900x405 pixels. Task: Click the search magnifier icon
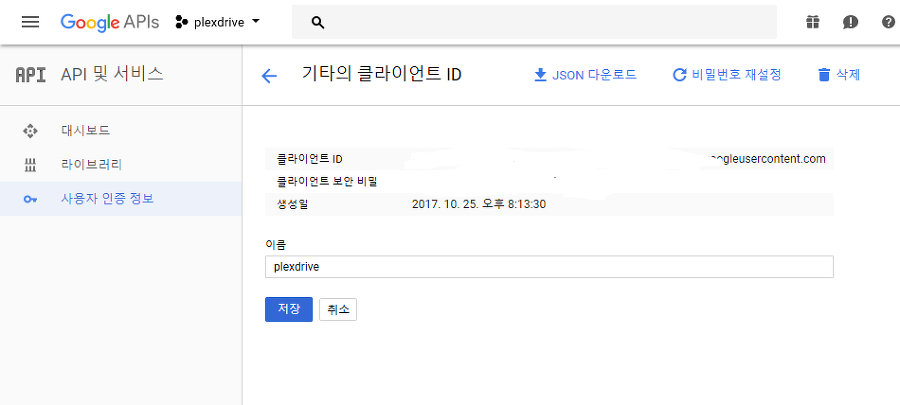click(318, 22)
